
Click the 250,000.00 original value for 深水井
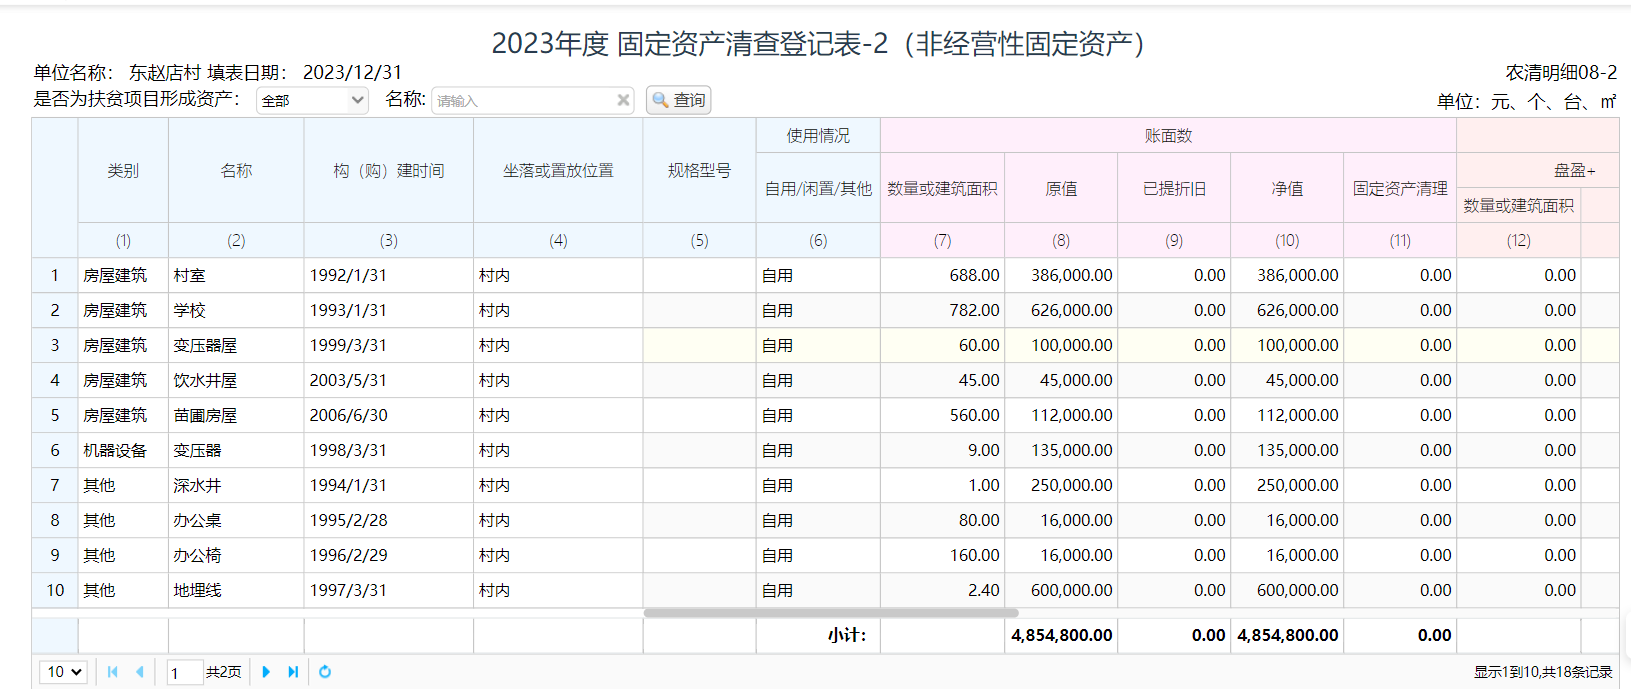tap(1061, 485)
